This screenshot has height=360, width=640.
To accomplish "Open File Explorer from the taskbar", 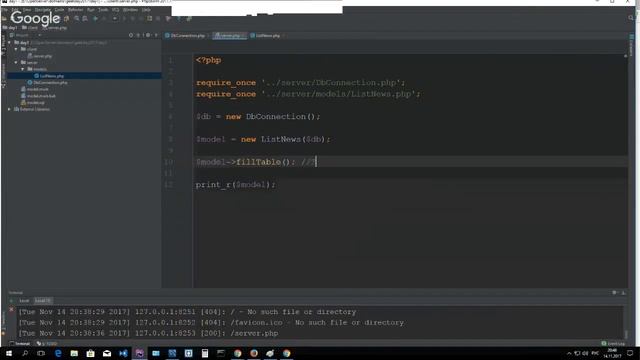I will pyautogui.click(x=74, y=353).
